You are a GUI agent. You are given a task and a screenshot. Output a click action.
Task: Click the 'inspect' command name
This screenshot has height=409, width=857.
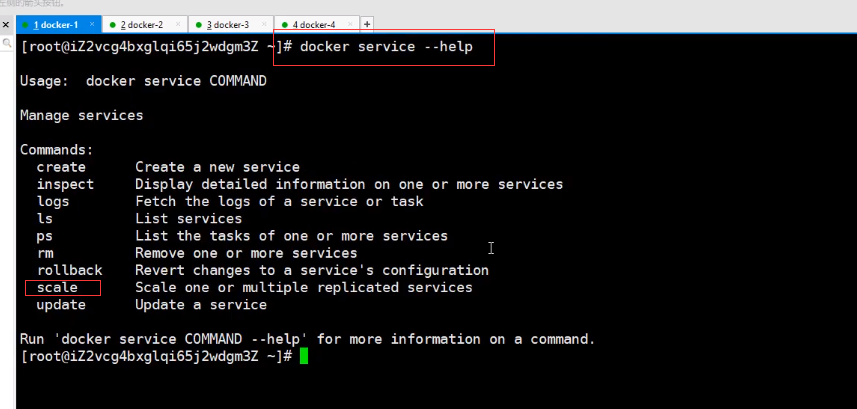[65, 184]
